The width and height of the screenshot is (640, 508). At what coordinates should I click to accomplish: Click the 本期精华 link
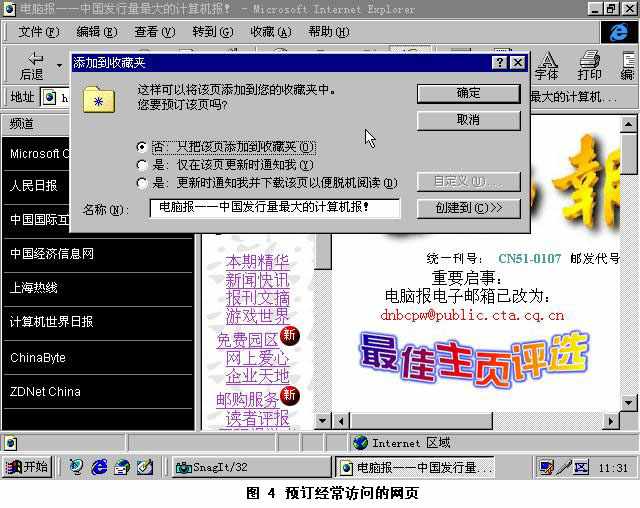coord(258,262)
